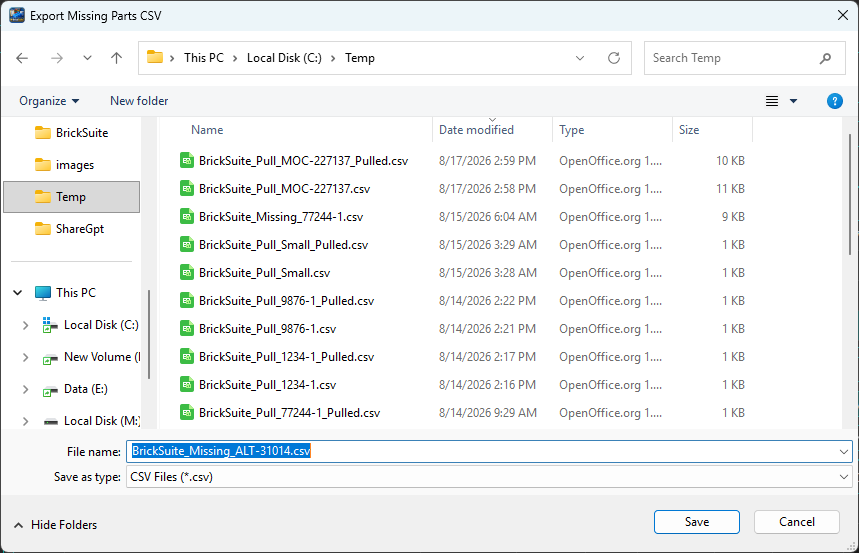The image size is (859, 553).
Task: Select file name BrickSuite_Pull_Small.csv
Action: pos(265,272)
